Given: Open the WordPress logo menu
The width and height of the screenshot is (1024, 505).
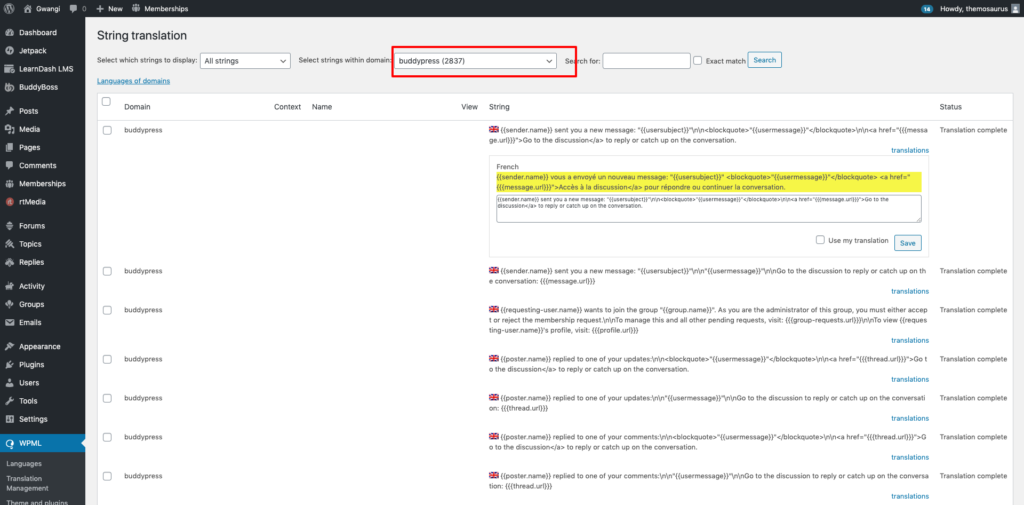Looking at the screenshot, I should pos(9,9).
